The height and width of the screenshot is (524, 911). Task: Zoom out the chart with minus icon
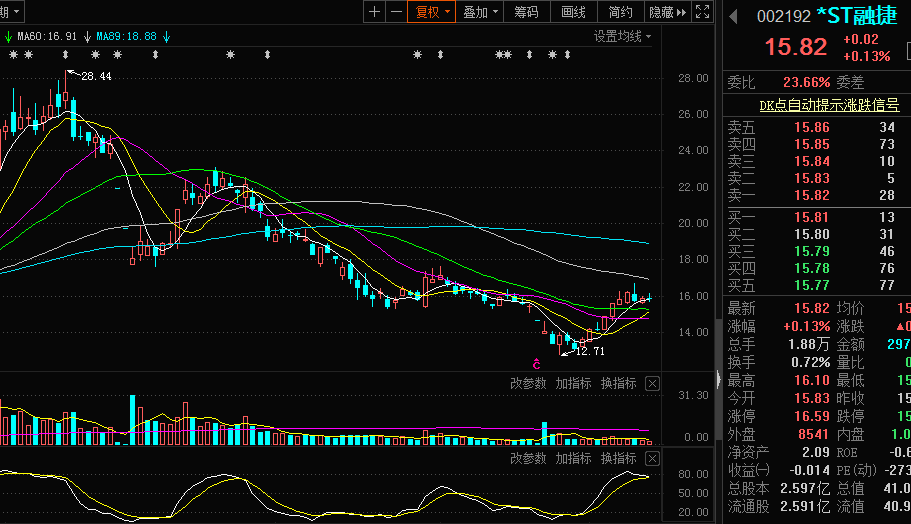coord(396,12)
